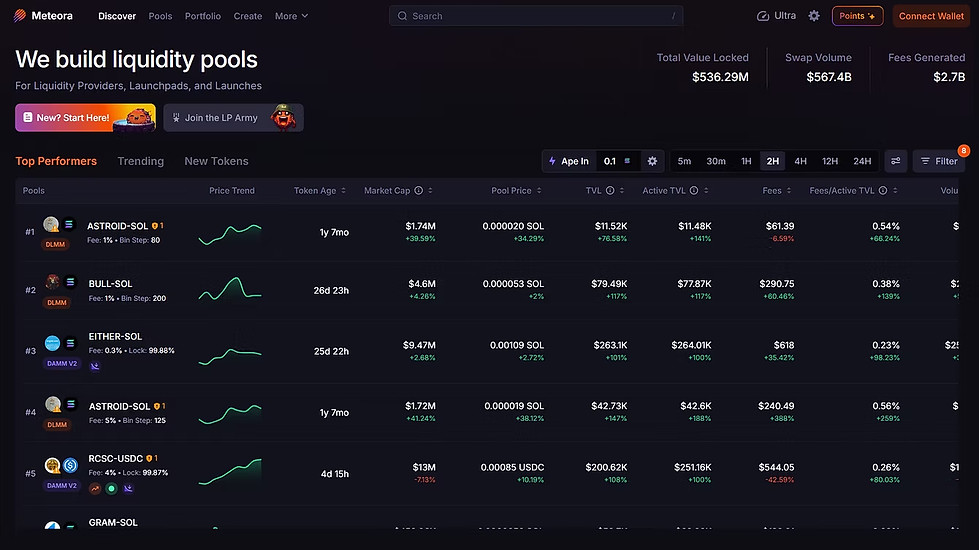
Task: Click RCSC-USDC token avatar
Action: [52, 465]
